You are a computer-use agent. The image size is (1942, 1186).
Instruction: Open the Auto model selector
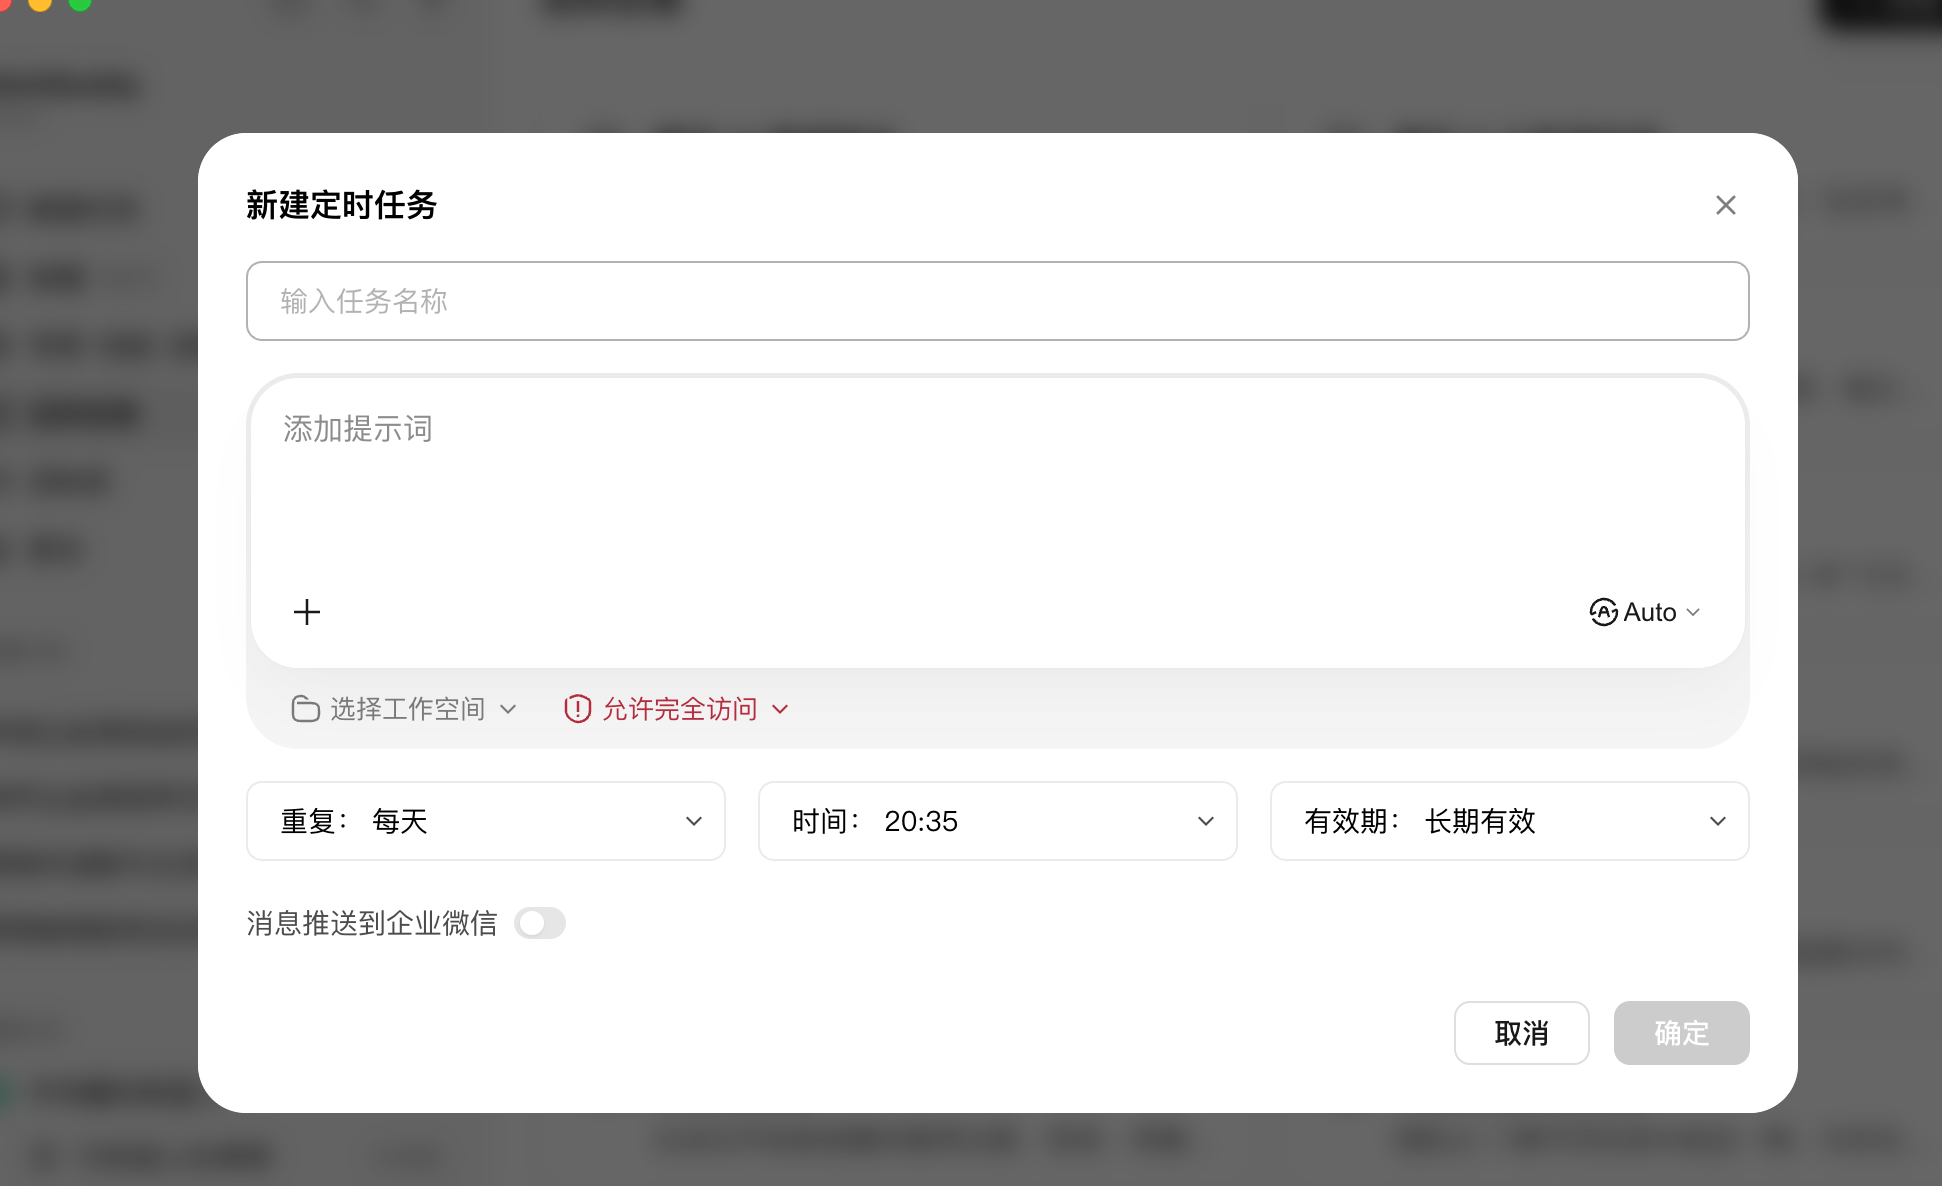point(1645,612)
